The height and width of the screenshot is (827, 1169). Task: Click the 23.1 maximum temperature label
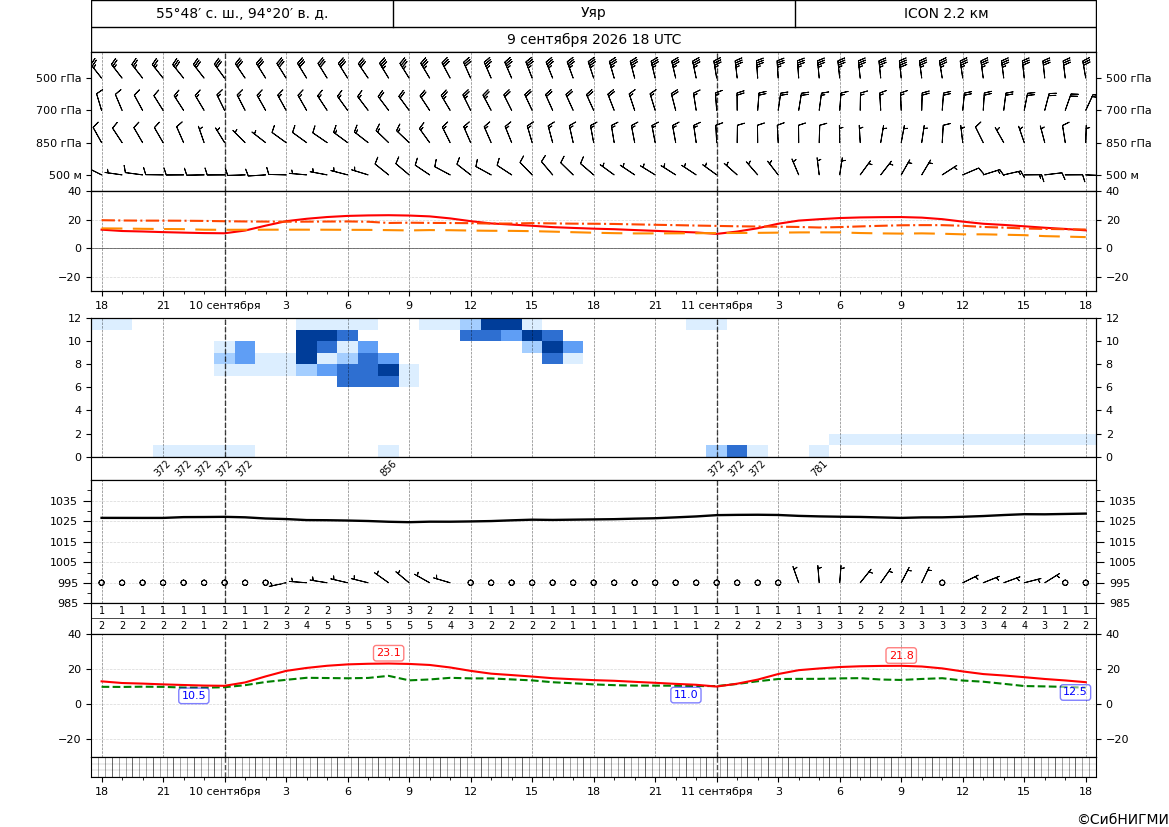pyautogui.click(x=388, y=653)
